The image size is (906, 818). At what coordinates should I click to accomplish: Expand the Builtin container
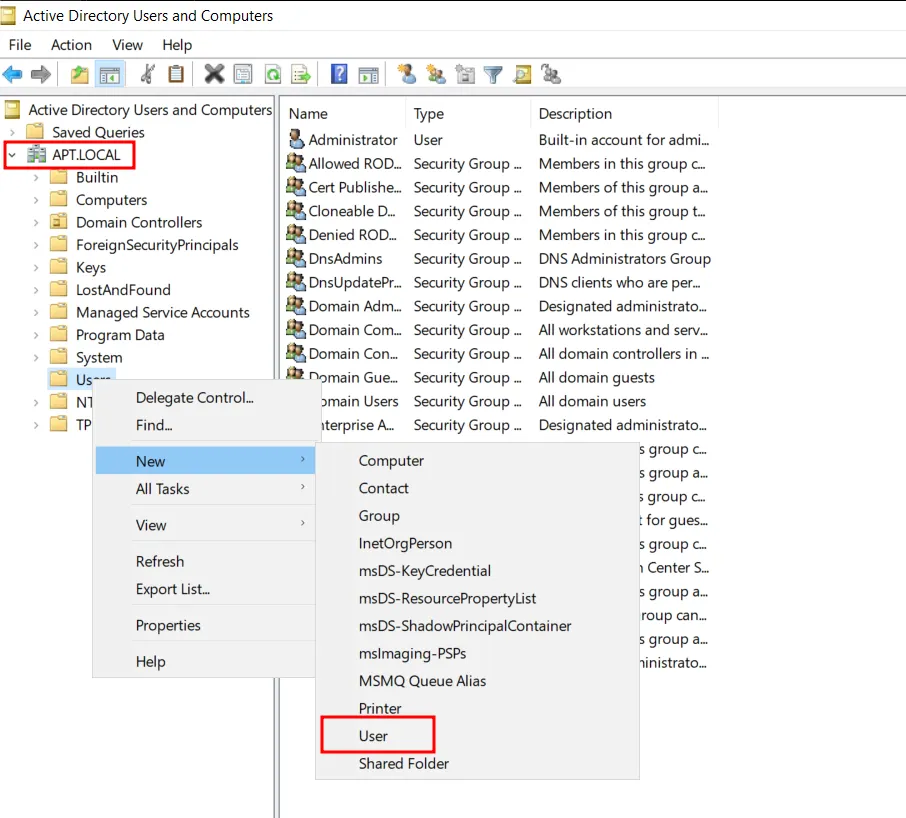[x=36, y=177]
